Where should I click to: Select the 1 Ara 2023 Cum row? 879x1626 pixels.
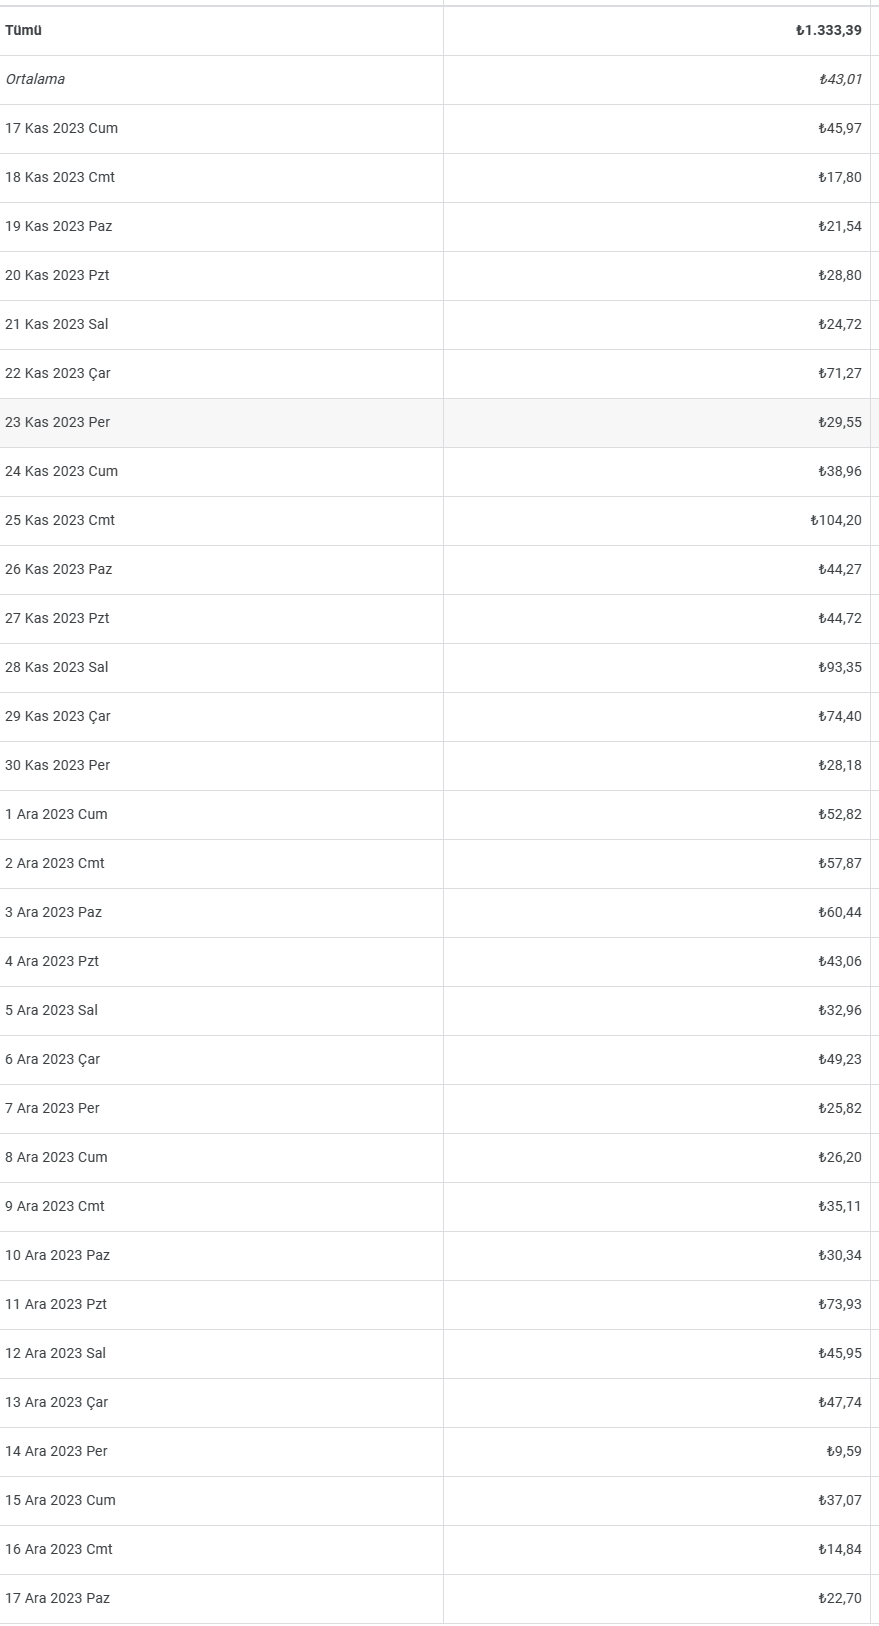point(439,815)
